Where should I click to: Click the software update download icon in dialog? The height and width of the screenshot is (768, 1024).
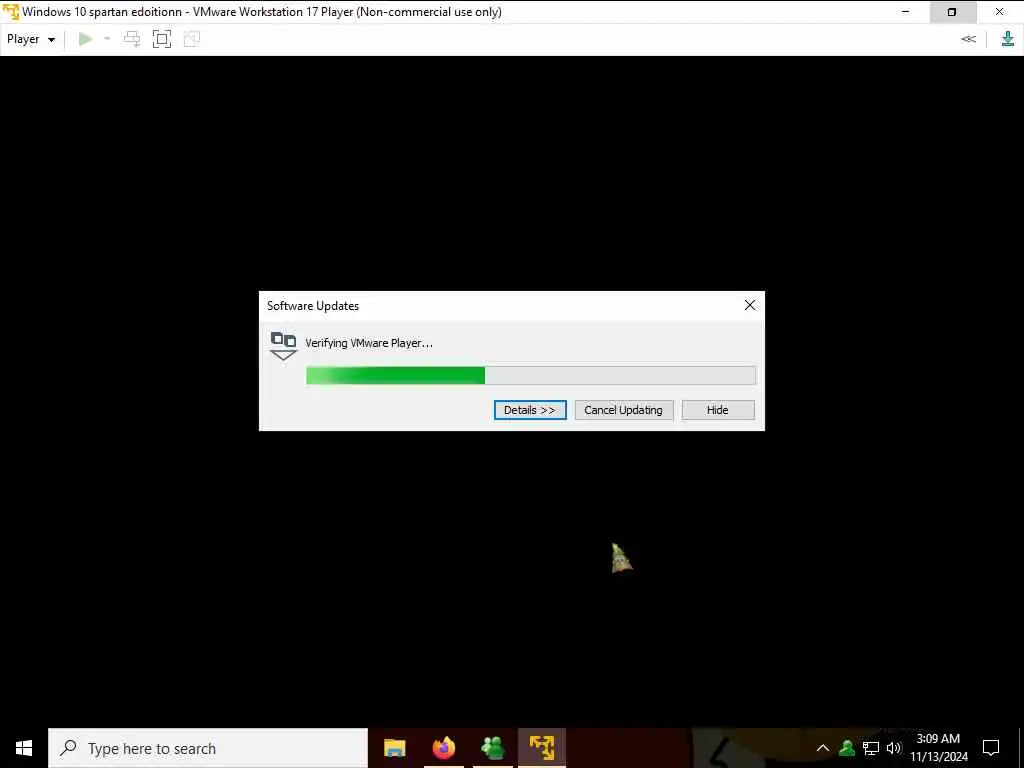pyautogui.click(x=283, y=345)
